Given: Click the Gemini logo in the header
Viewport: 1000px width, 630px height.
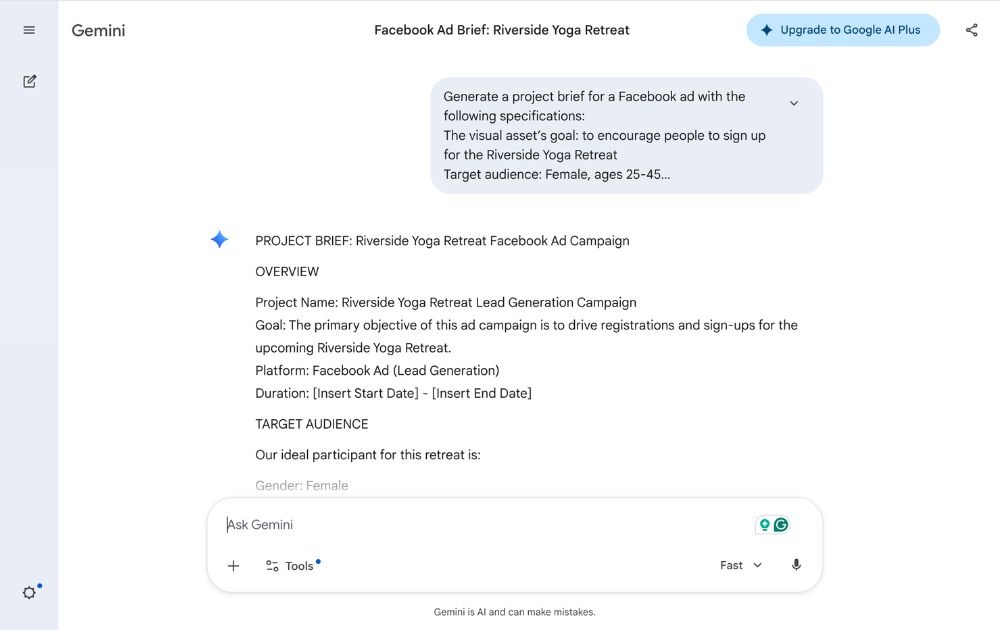Looking at the screenshot, I should pos(97,30).
